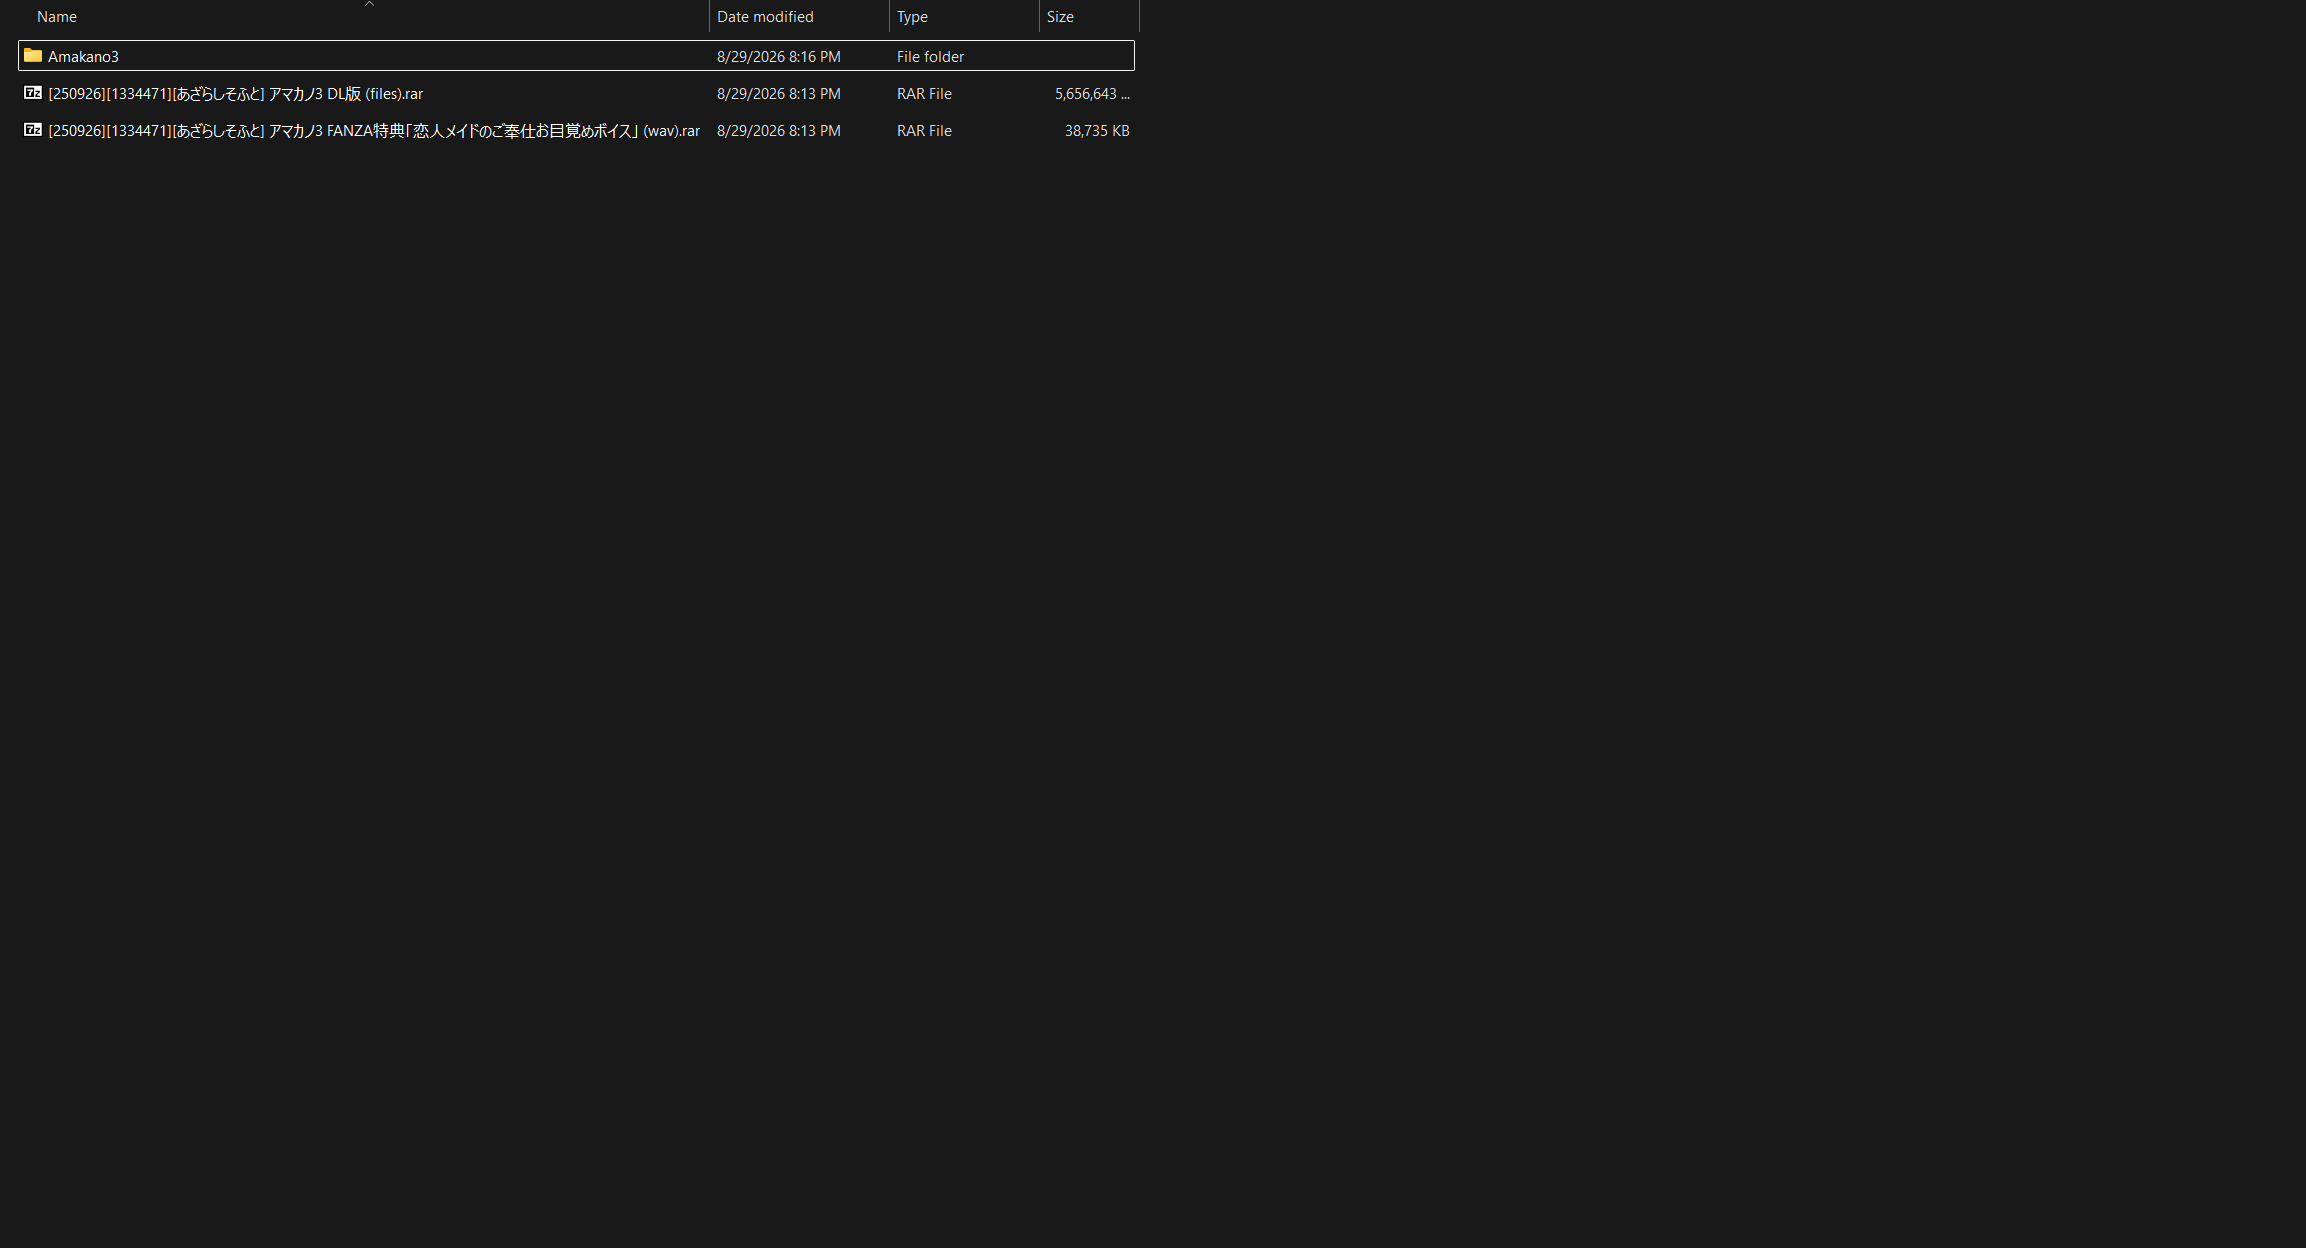
Task: Click the modified date of the (files).rar row
Action: coord(778,94)
